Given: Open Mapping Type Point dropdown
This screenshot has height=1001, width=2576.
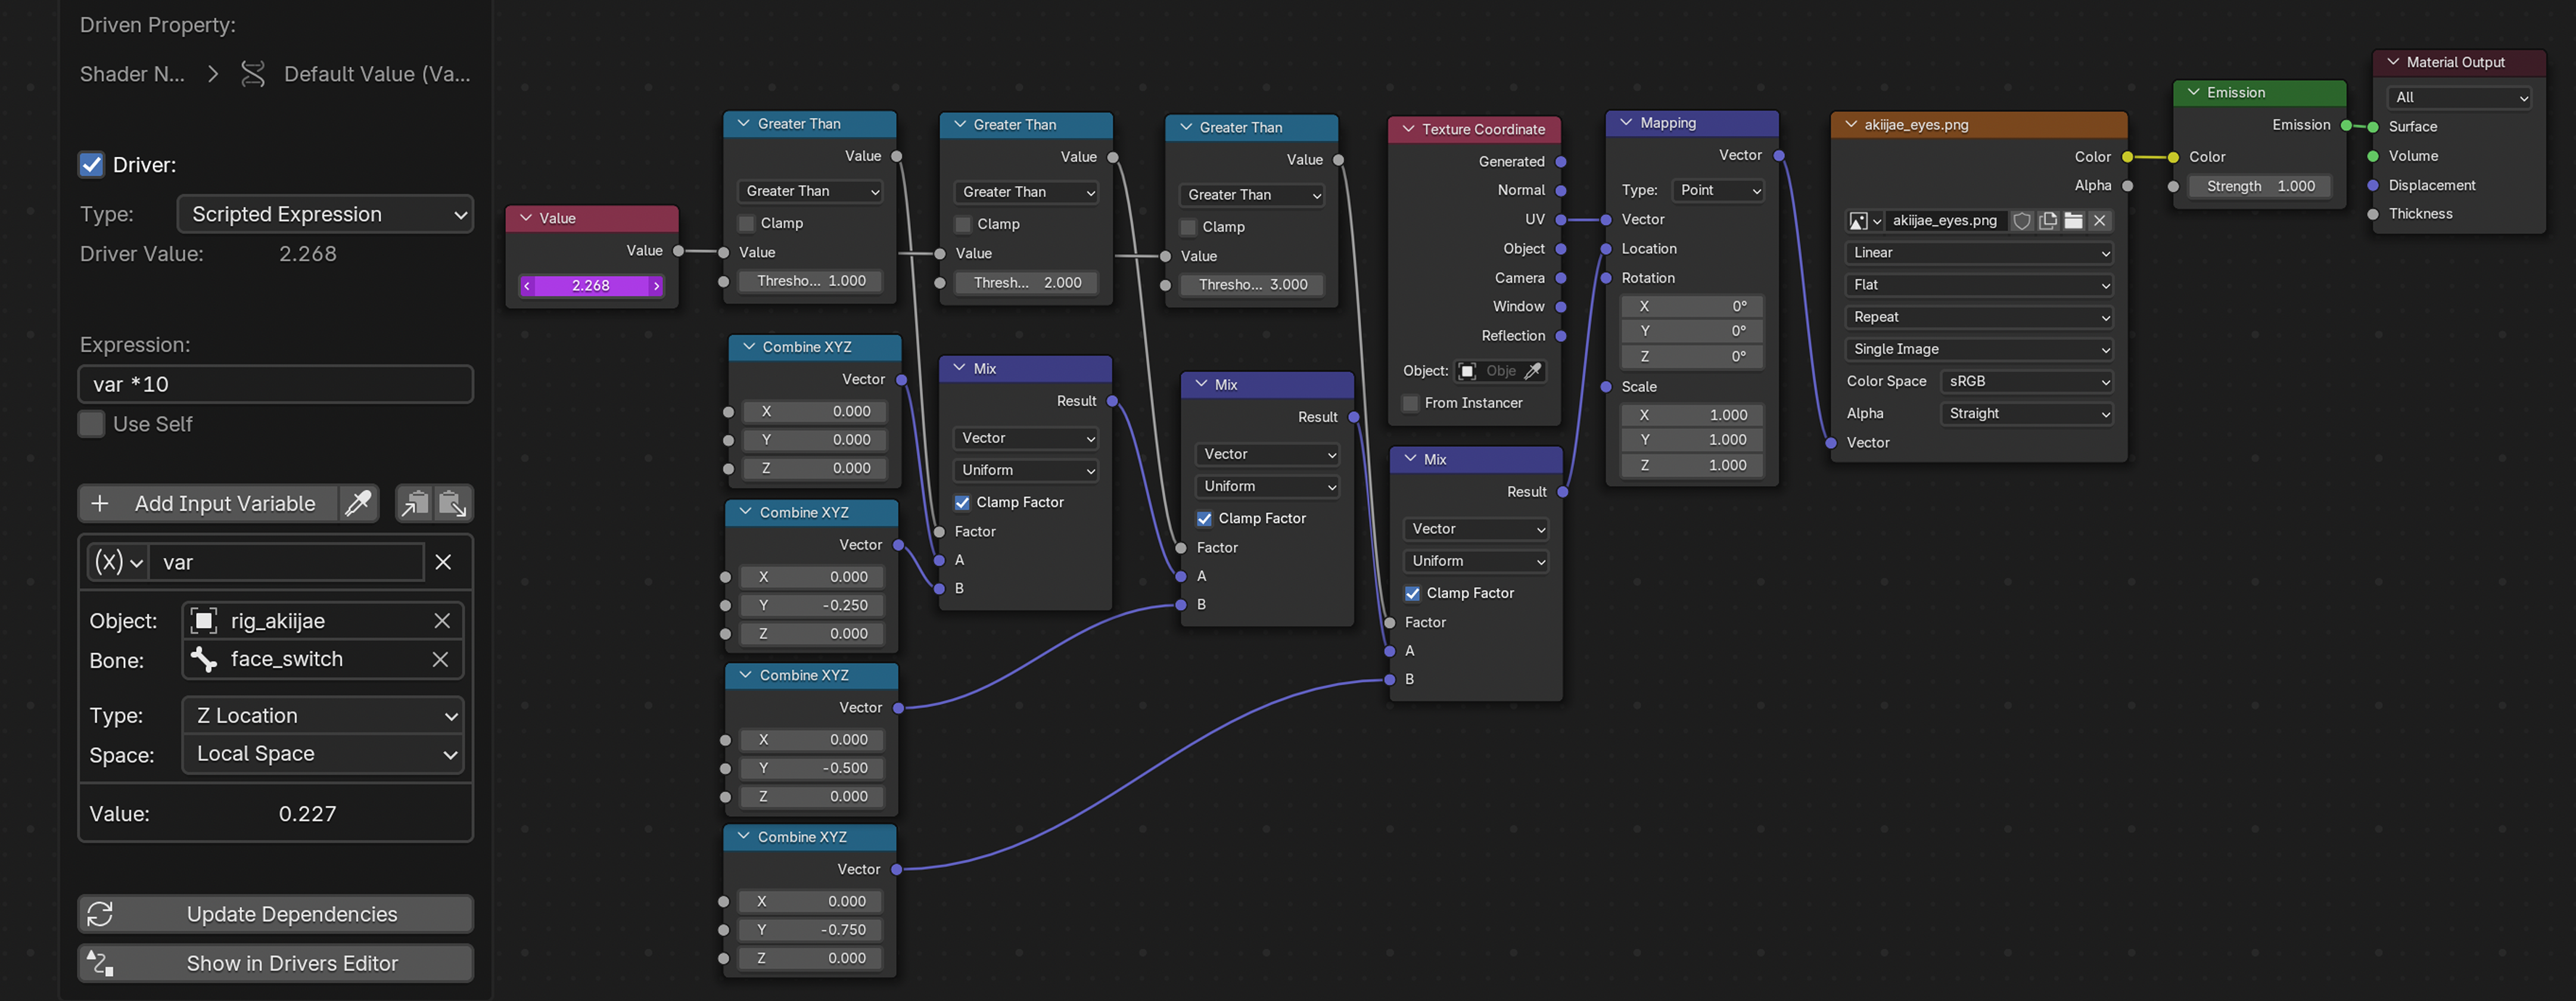Looking at the screenshot, I should pos(1718,190).
